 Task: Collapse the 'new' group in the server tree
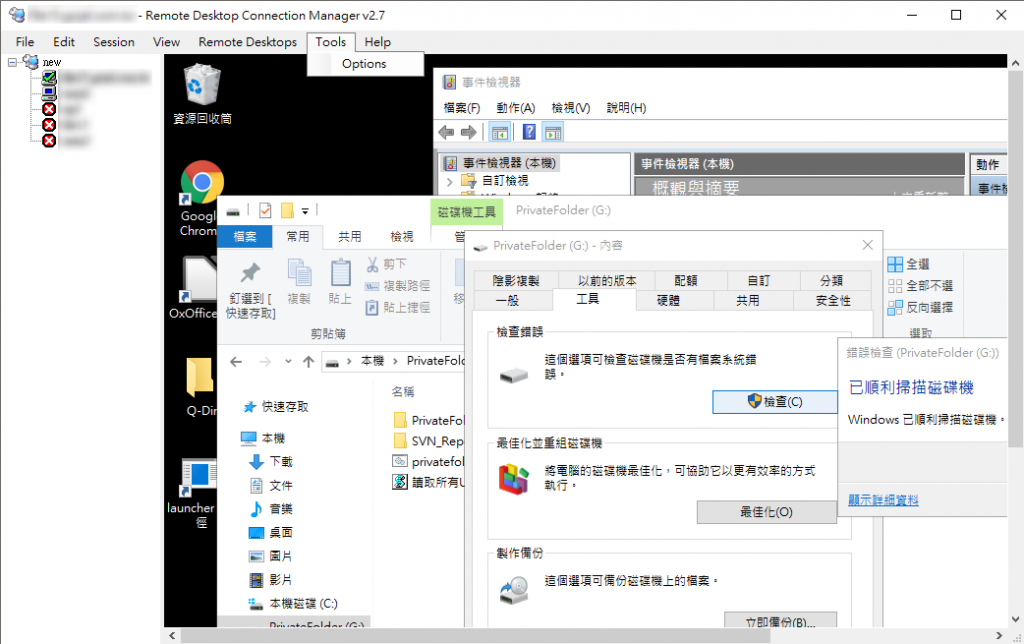pyautogui.click(x=12, y=63)
